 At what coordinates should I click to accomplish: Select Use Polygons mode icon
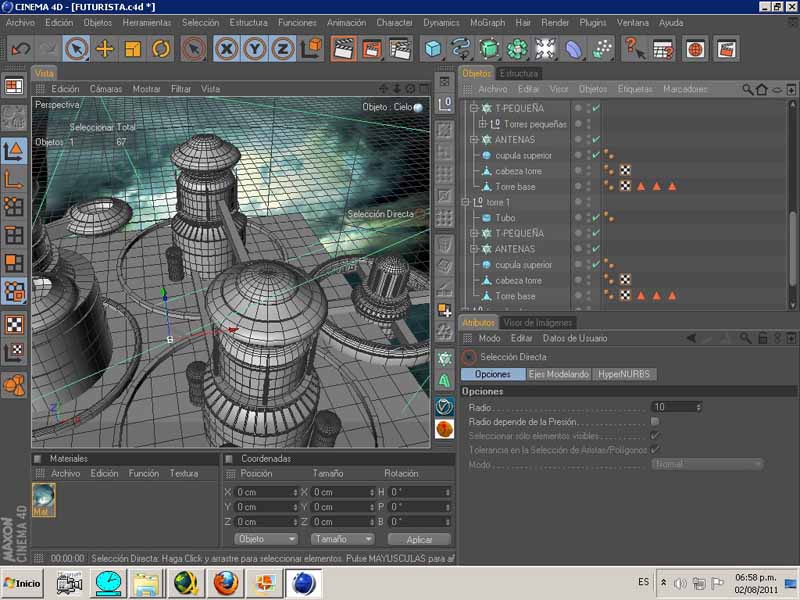coord(14,263)
